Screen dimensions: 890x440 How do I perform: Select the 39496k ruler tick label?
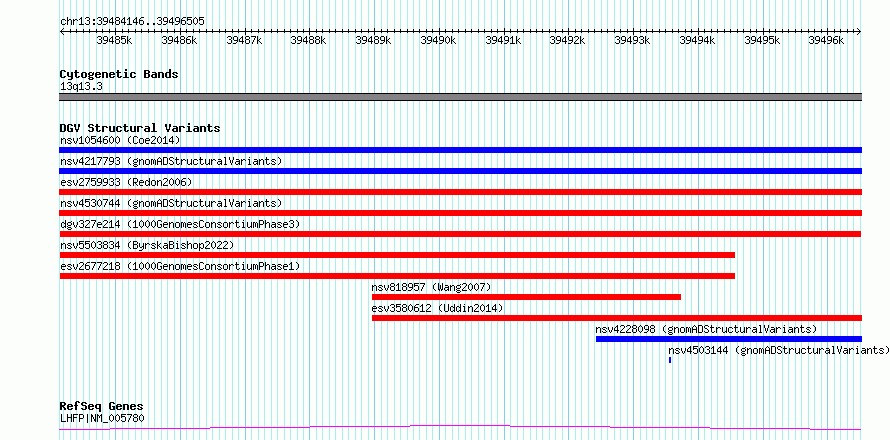(x=826, y=40)
